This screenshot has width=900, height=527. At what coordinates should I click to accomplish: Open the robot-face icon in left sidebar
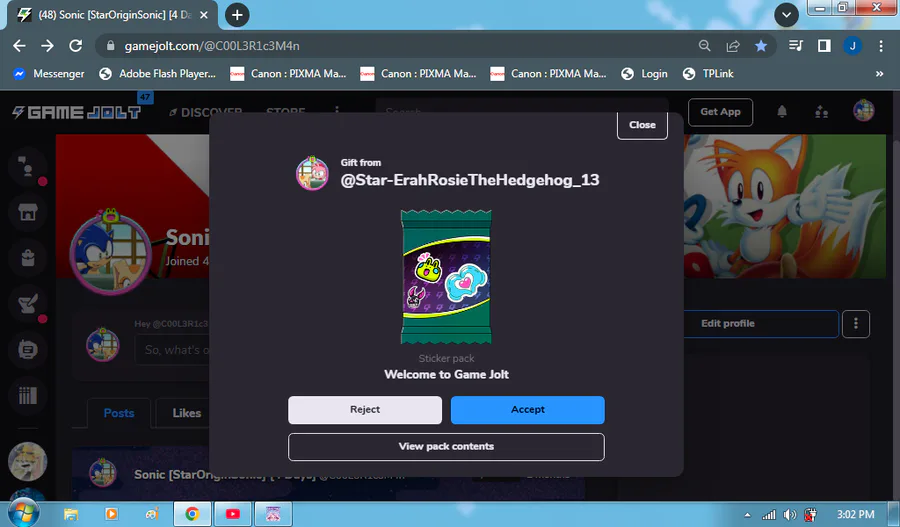point(27,349)
